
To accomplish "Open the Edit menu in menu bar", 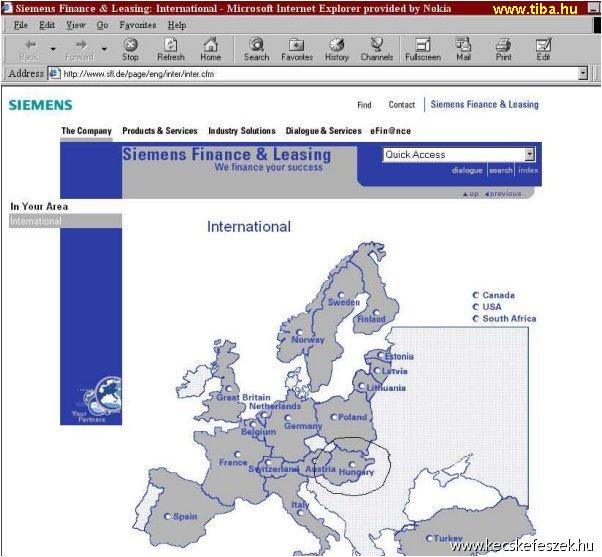I will pos(47,25).
